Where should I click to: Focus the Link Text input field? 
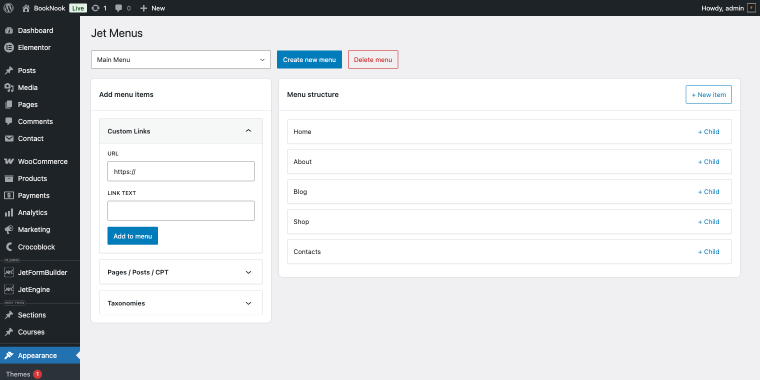(x=181, y=211)
